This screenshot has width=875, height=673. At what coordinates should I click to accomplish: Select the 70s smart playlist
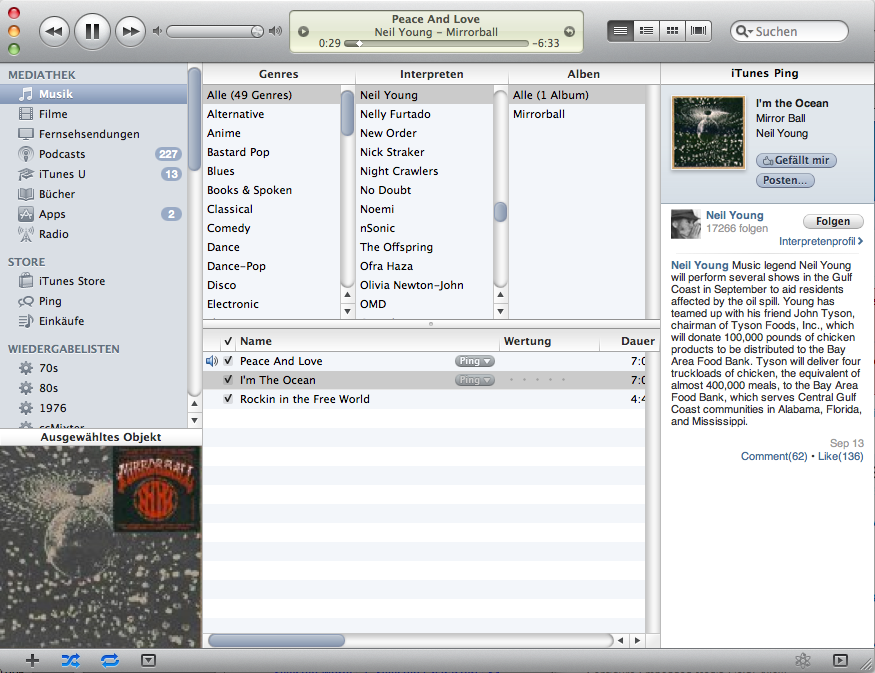[94, 368]
